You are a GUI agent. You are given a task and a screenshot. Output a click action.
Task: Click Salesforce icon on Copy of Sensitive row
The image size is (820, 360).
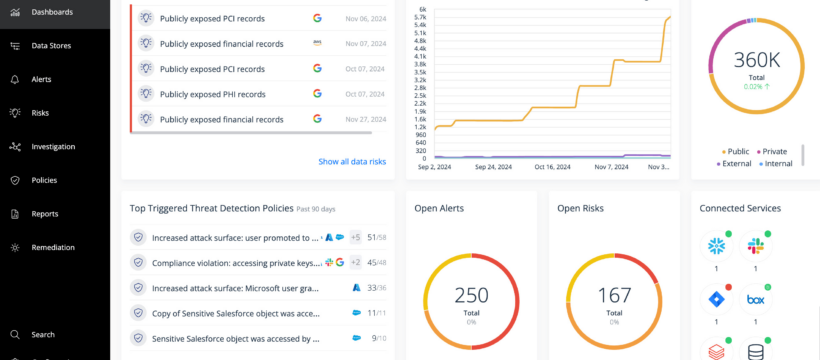[357, 313]
